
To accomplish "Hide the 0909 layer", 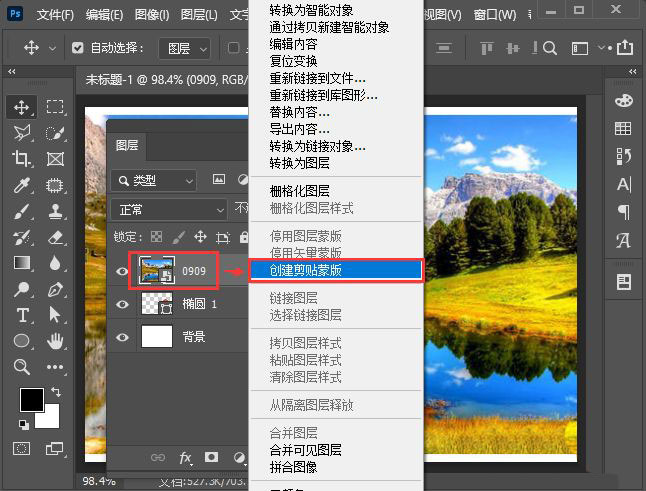I will [x=122, y=271].
